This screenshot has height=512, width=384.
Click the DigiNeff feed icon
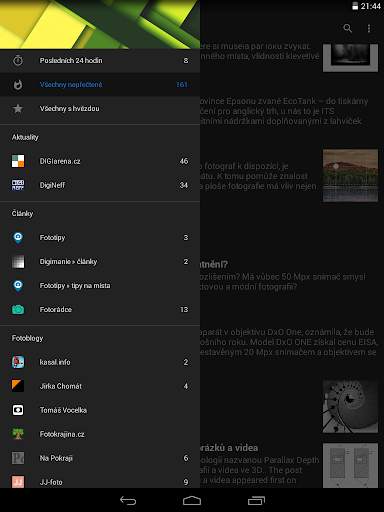[x=18, y=185]
